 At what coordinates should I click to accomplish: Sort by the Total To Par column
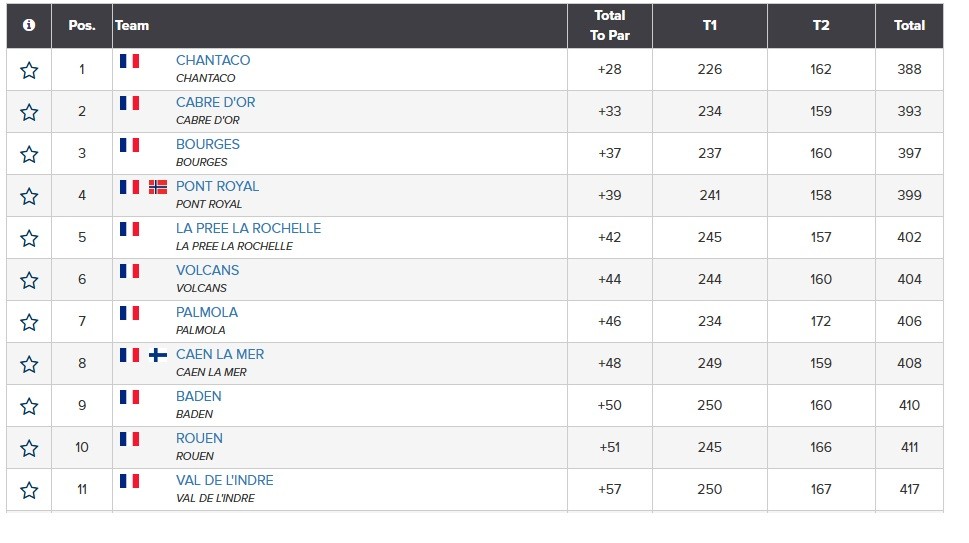[609, 25]
